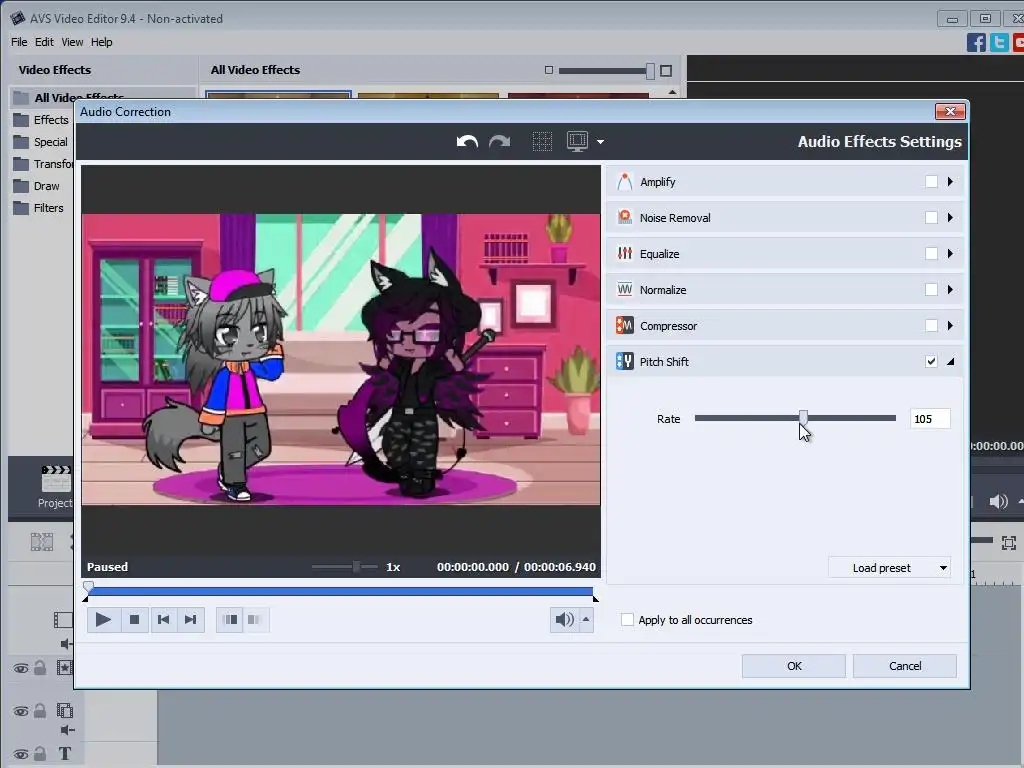Click the large thumbnails icon in effects panel
This screenshot has width=1024, height=768.
tap(666, 71)
